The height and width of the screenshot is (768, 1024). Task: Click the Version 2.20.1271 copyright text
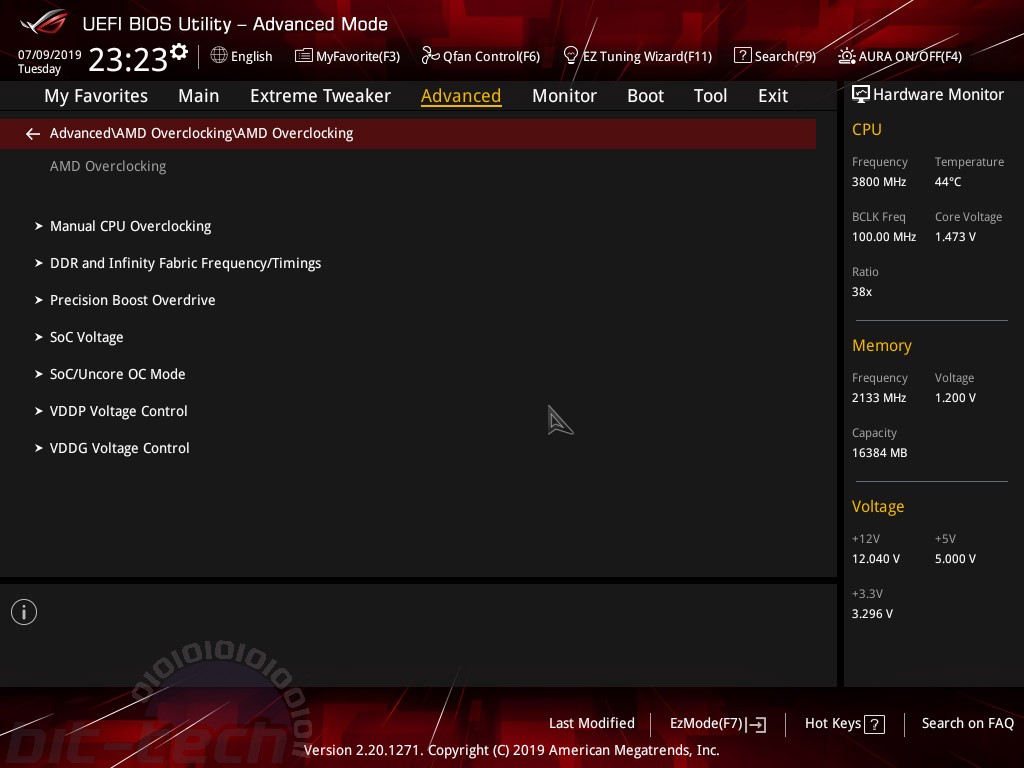[x=511, y=750]
